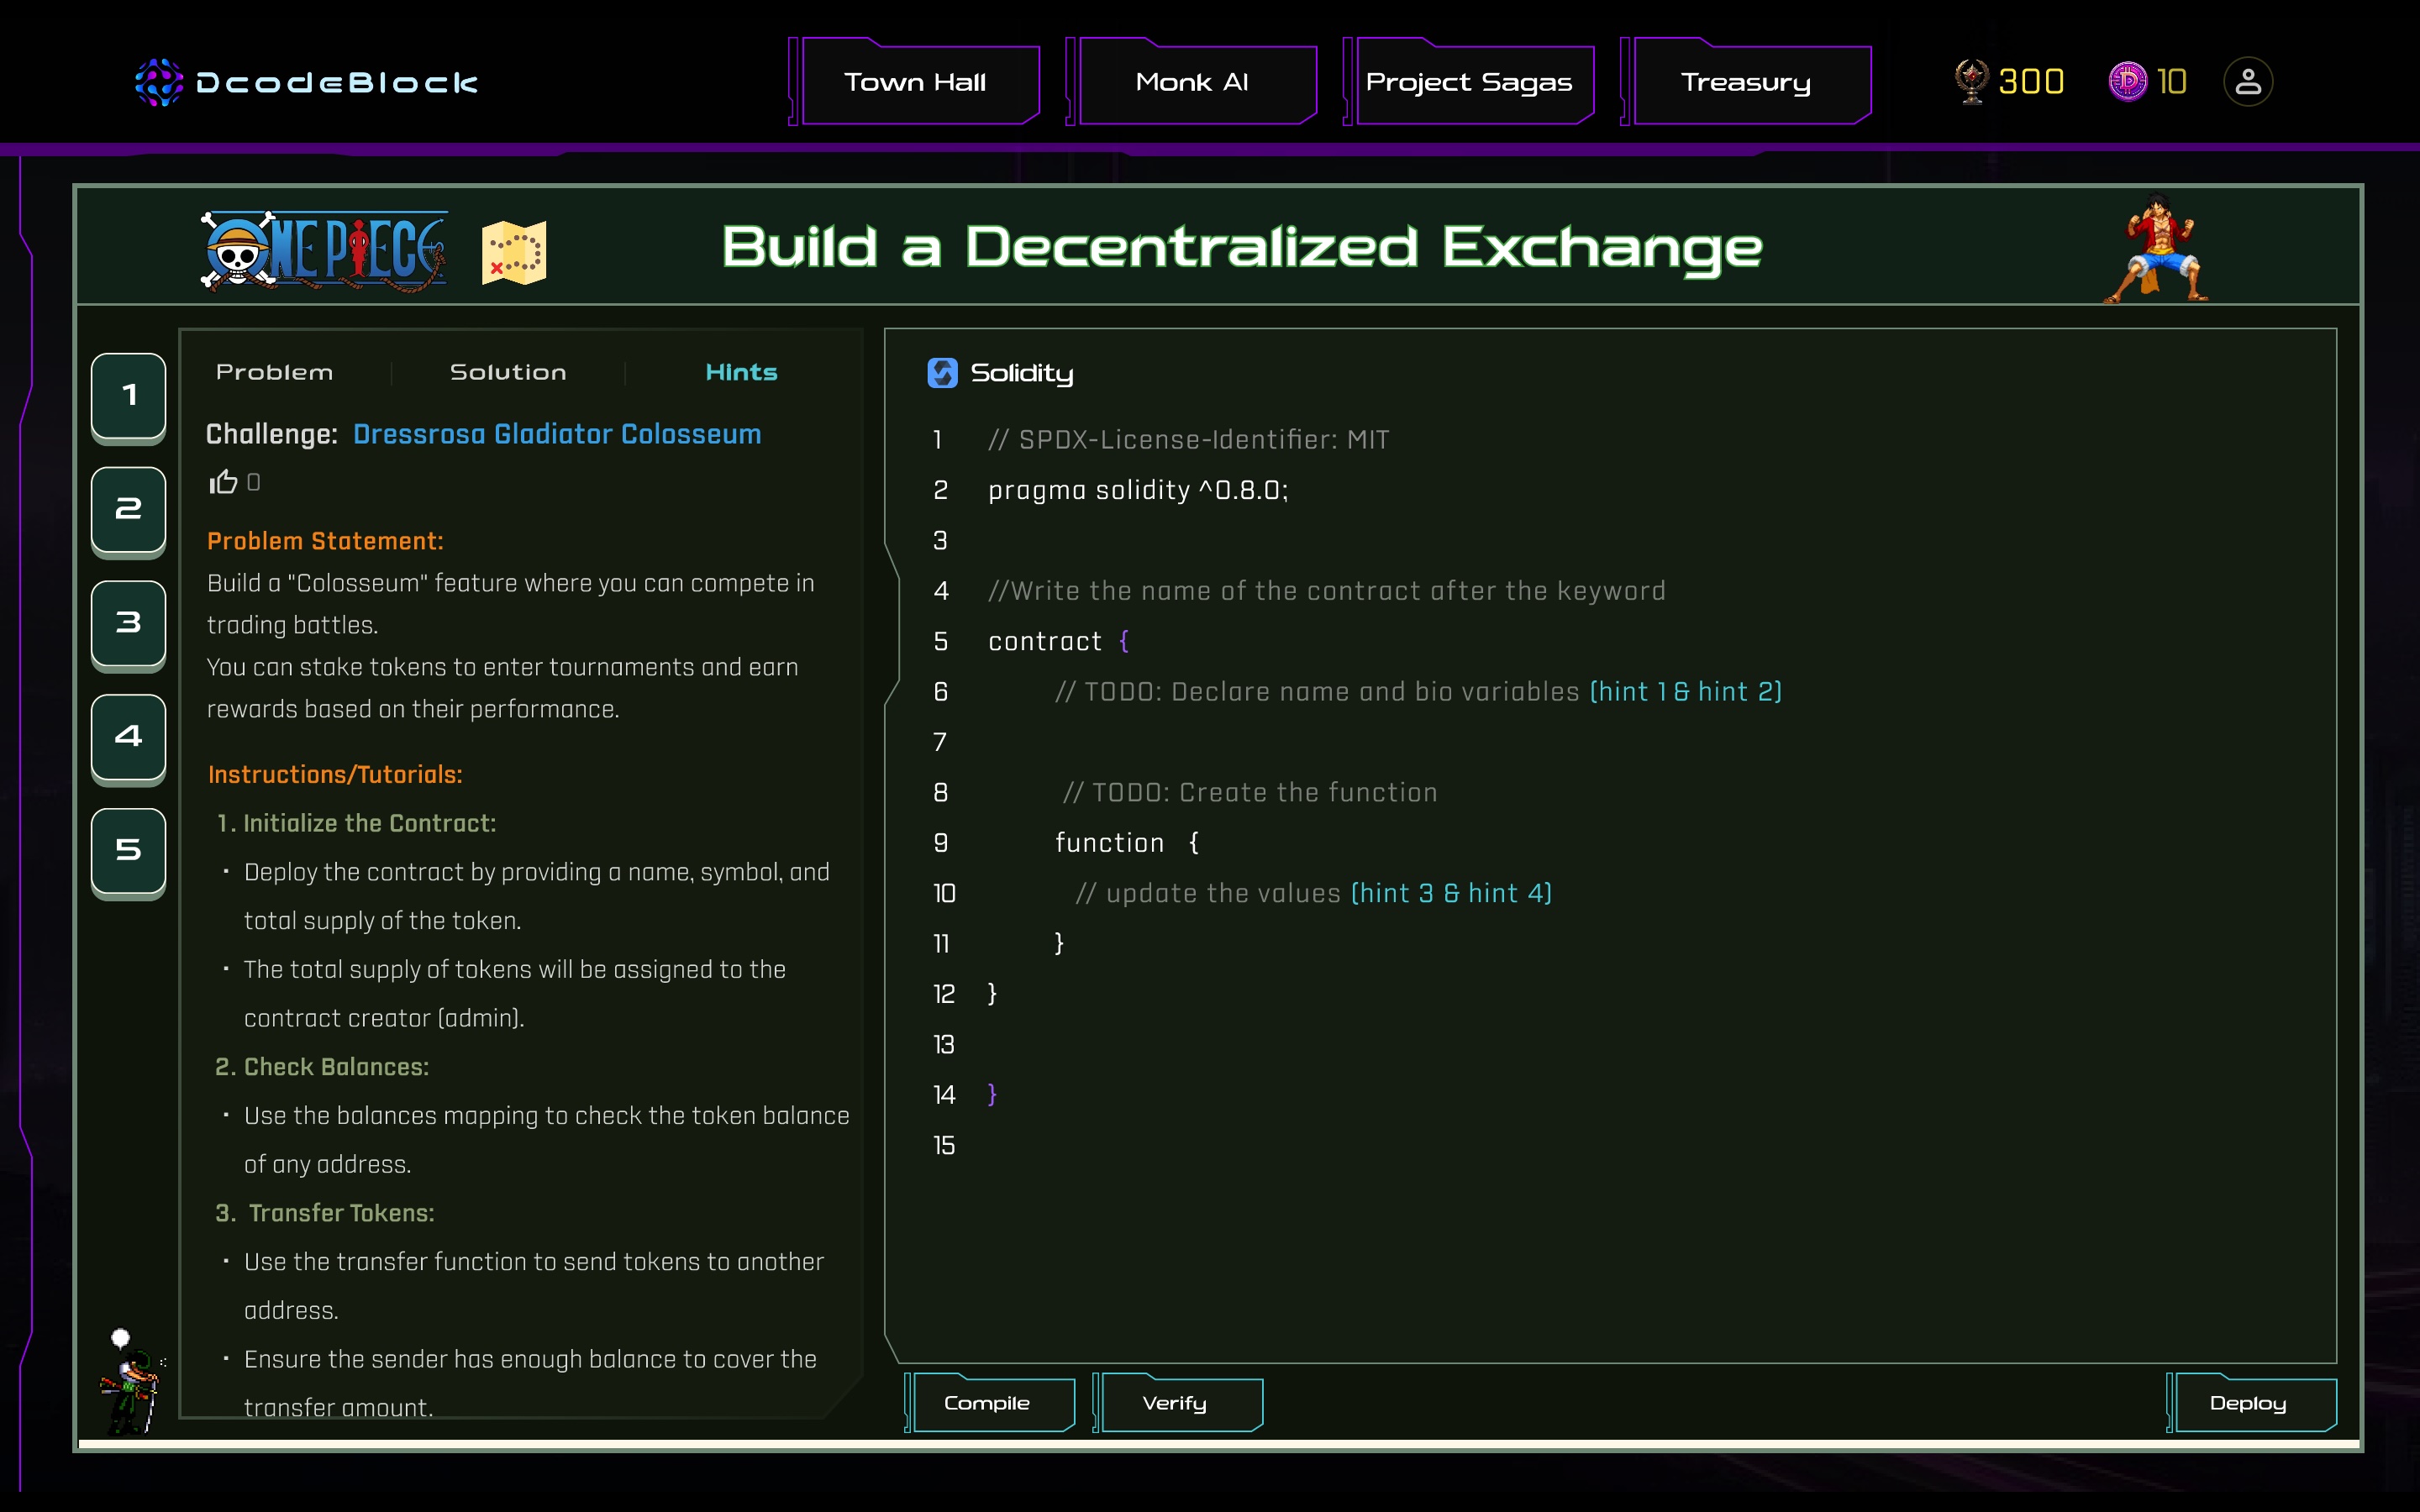Switch to the Hints tab
This screenshot has width=2420, height=1512.
[741, 372]
